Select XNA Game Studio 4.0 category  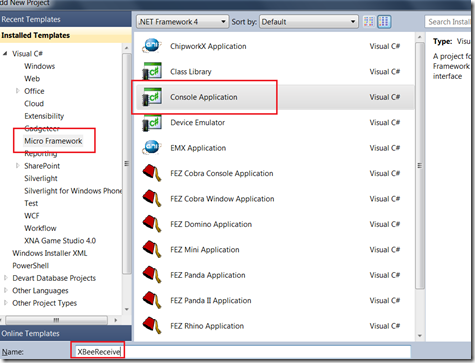pyautogui.click(x=60, y=241)
